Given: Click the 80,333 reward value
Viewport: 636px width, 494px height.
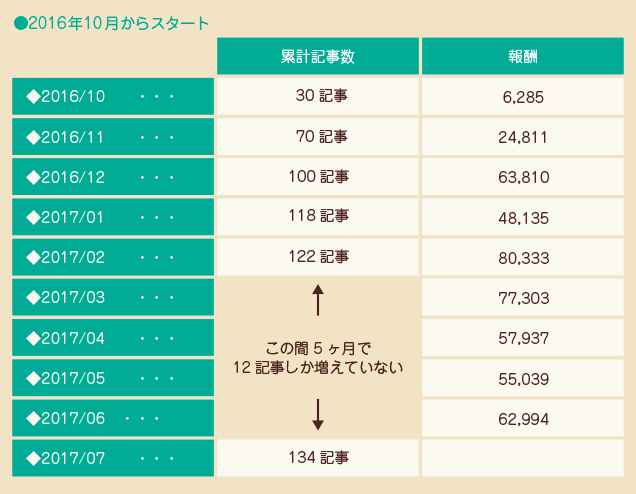Looking at the screenshot, I should click(523, 258).
